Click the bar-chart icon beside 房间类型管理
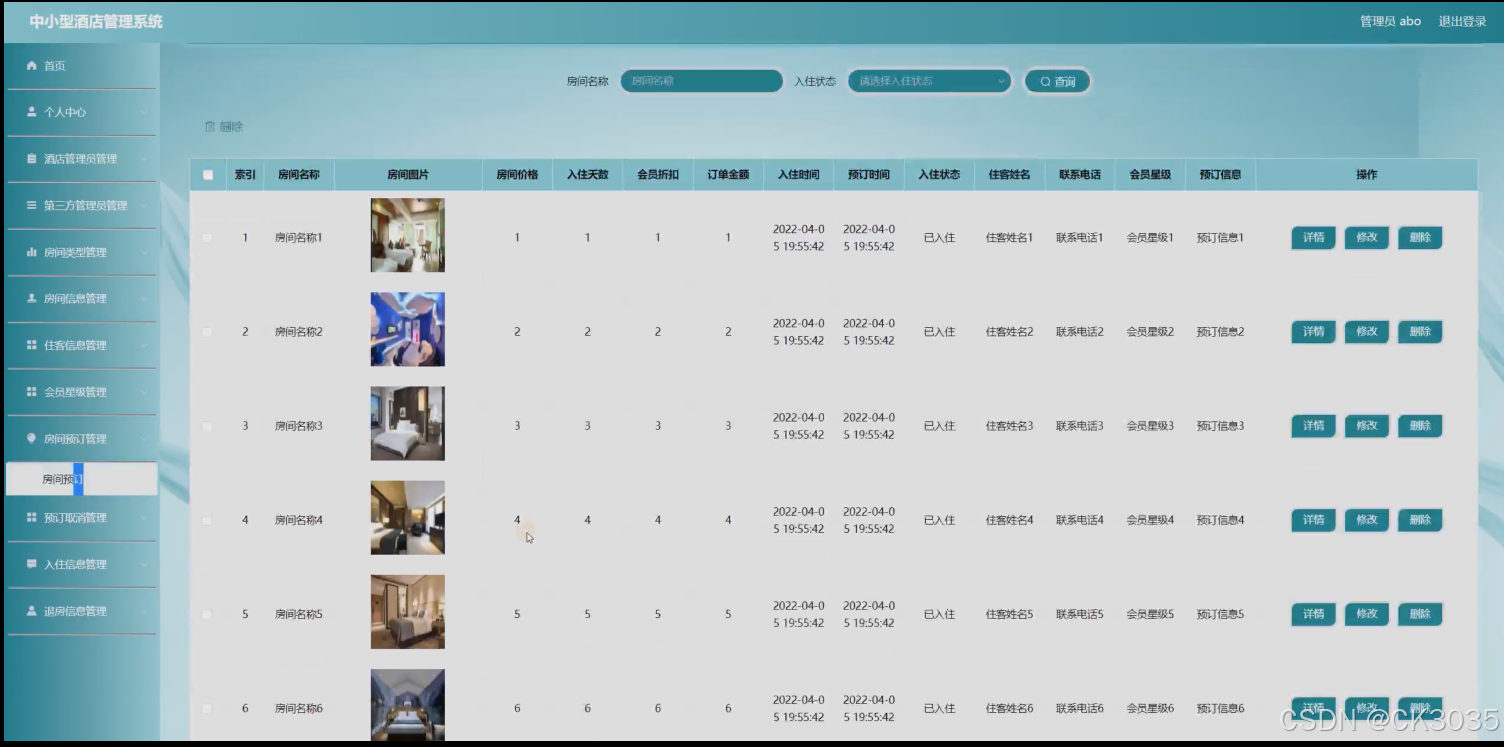The image size is (1504, 747). coord(32,252)
